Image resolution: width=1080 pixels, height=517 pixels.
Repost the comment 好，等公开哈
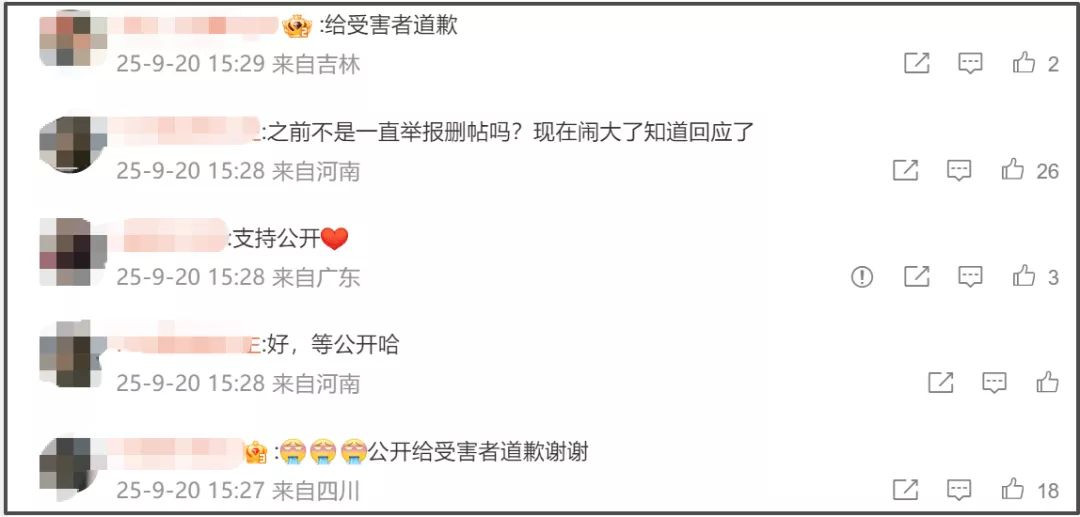coord(940,382)
